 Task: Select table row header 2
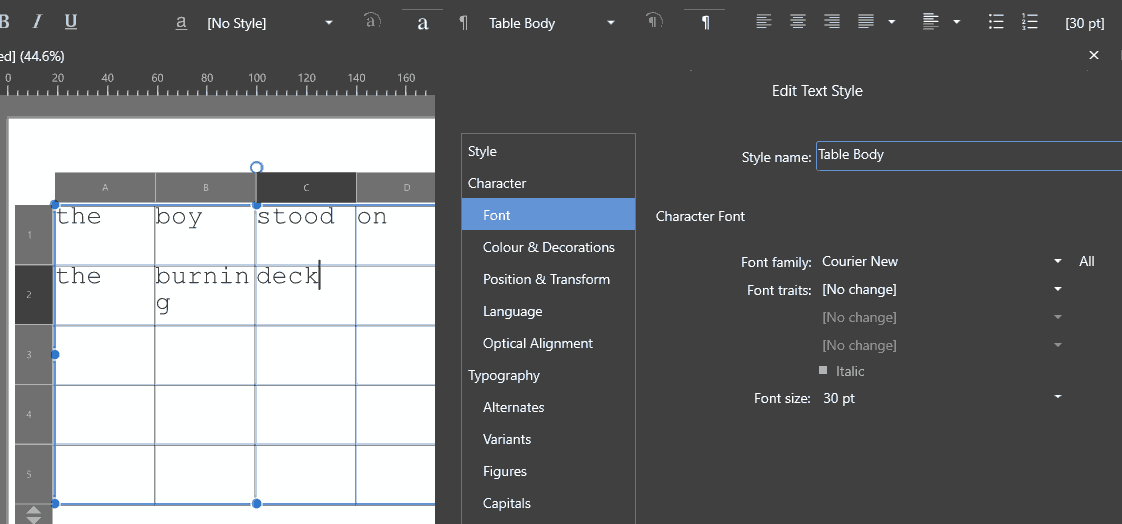click(x=34, y=295)
